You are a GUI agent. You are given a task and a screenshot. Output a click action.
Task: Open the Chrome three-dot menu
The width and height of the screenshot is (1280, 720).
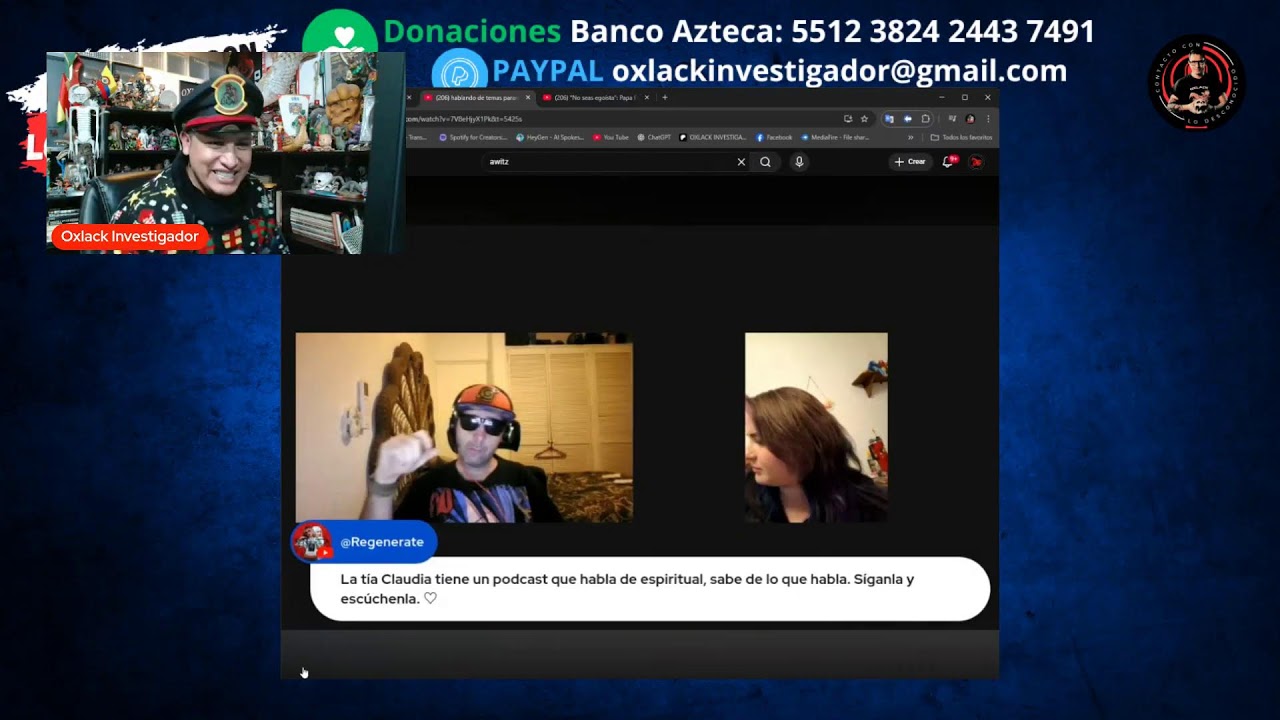coord(988,119)
